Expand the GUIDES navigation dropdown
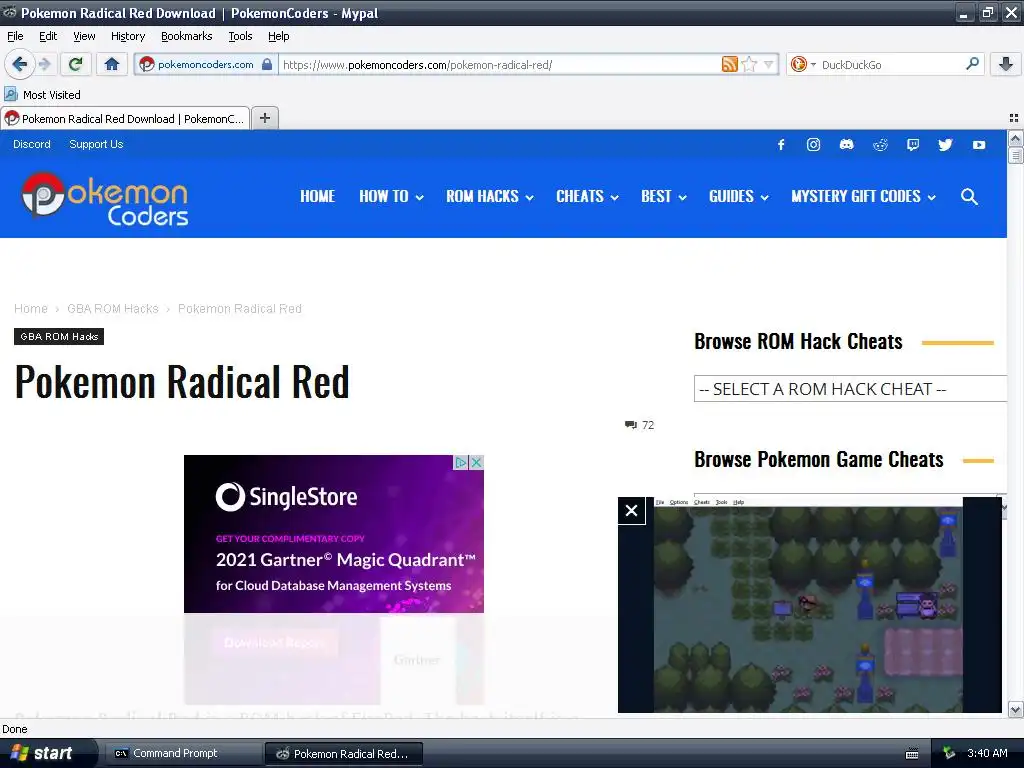Viewport: 1024px width, 768px height. point(739,197)
